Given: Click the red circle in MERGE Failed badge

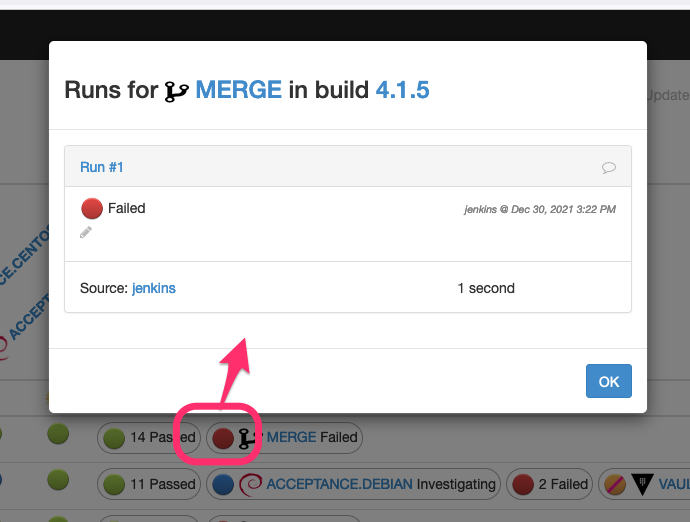Looking at the screenshot, I should pyautogui.click(x=224, y=437).
